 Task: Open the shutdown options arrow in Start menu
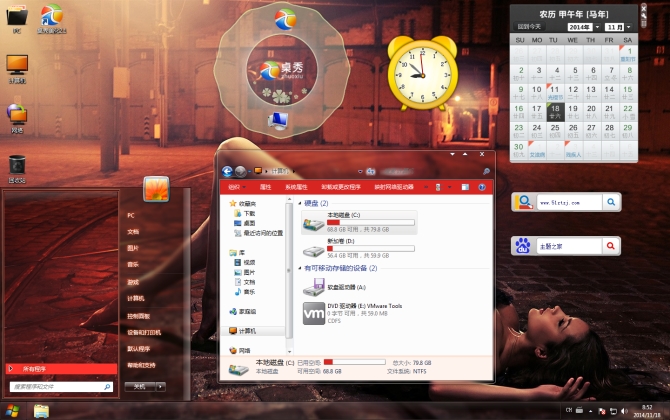tap(161, 387)
